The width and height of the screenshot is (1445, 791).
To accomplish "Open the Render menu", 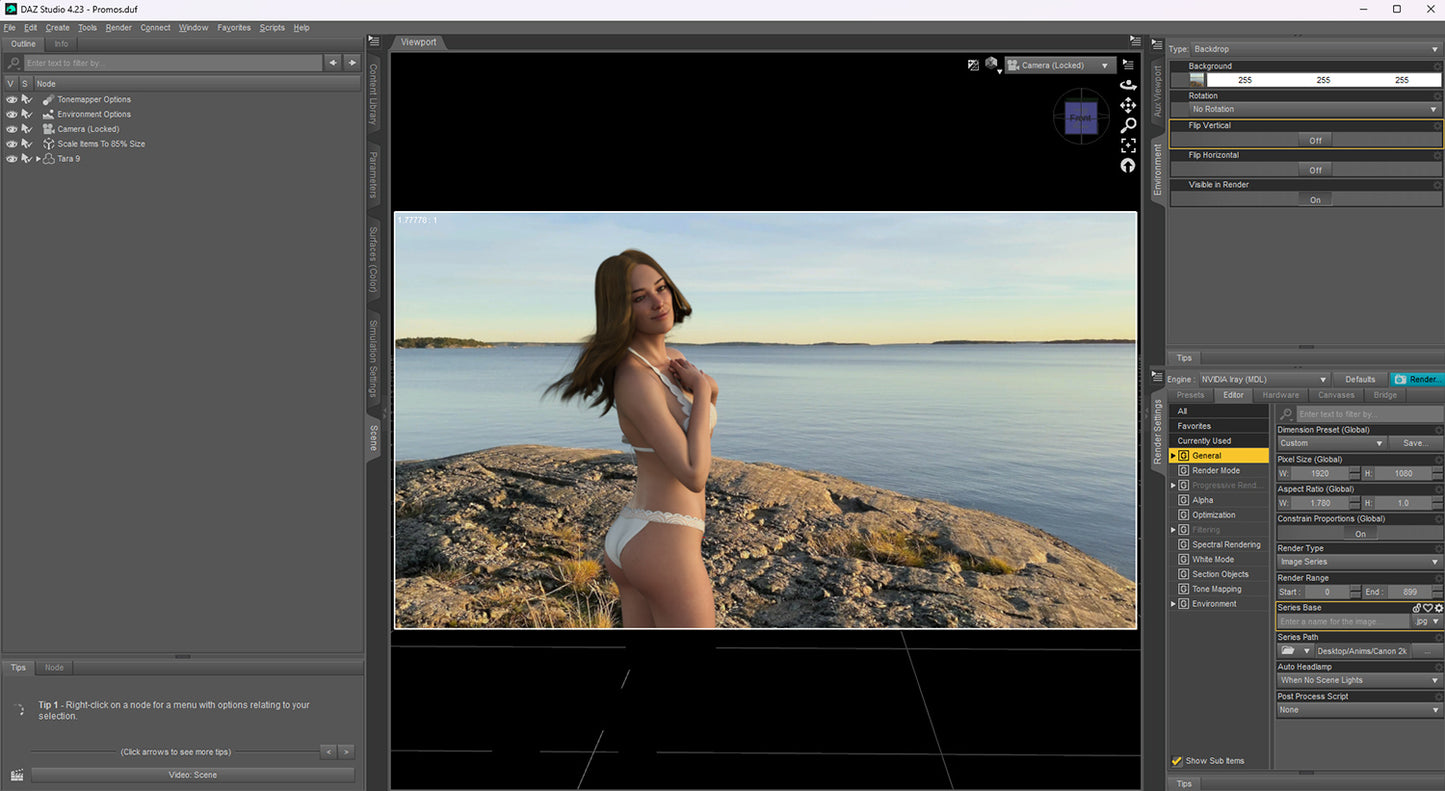I will 118,28.
